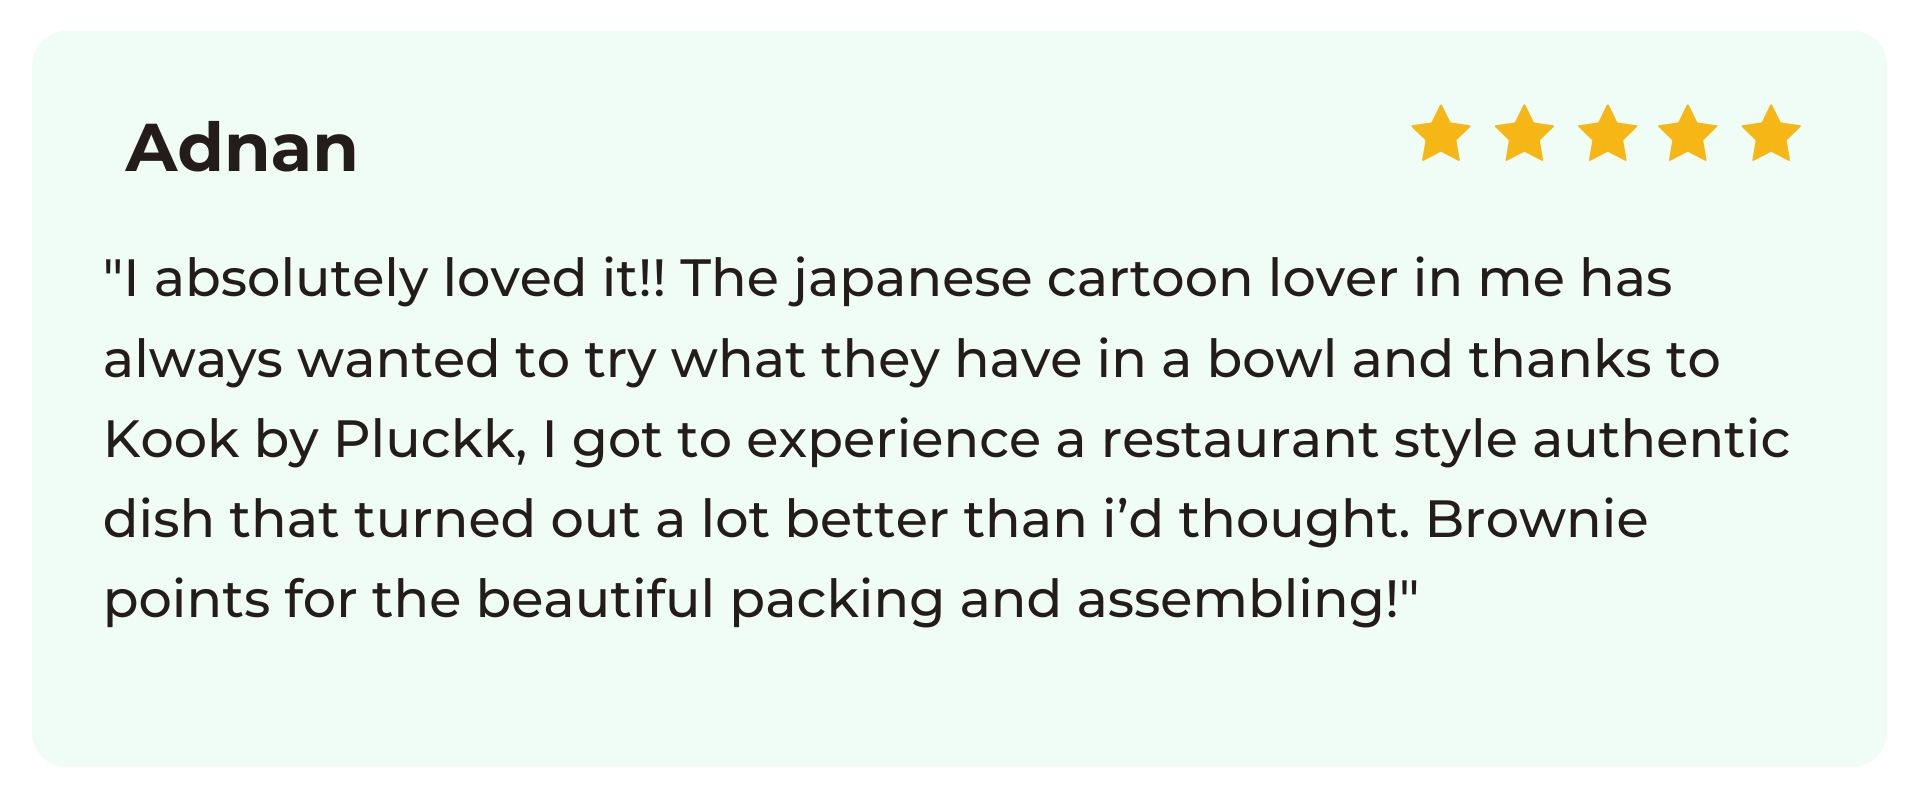Select the word "Brownie" in review
The width and height of the screenshot is (1920, 800).
1536,519
